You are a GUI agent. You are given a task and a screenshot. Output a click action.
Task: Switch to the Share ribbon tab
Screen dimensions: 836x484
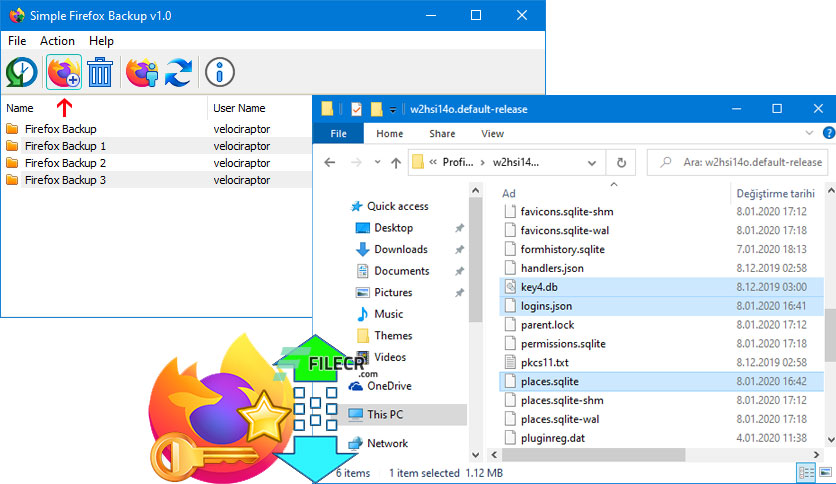click(x=442, y=134)
